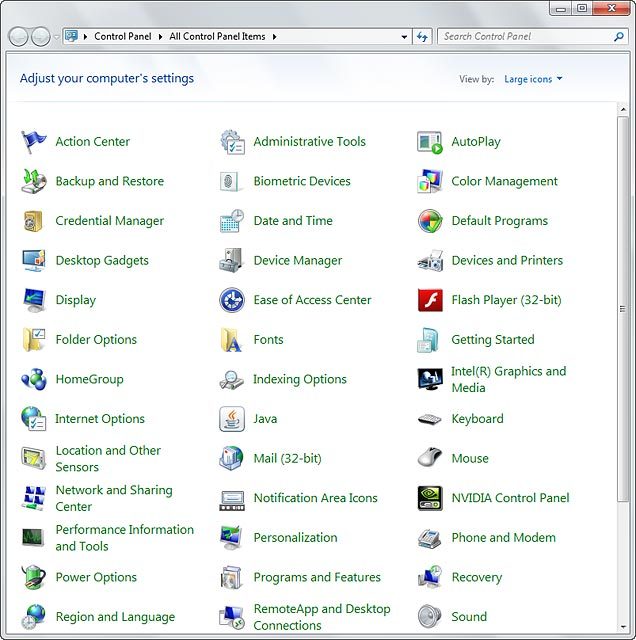The width and height of the screenshot is (636, 640).
Task: Open the Mouse icon
Action: click(x=430, y=457)
